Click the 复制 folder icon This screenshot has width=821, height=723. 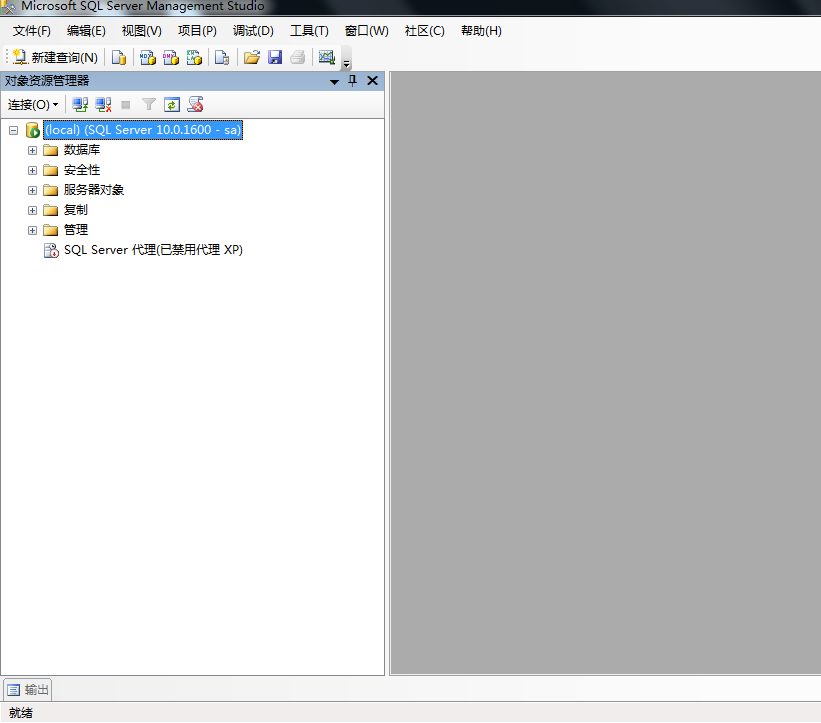click(x=50, y=210)
